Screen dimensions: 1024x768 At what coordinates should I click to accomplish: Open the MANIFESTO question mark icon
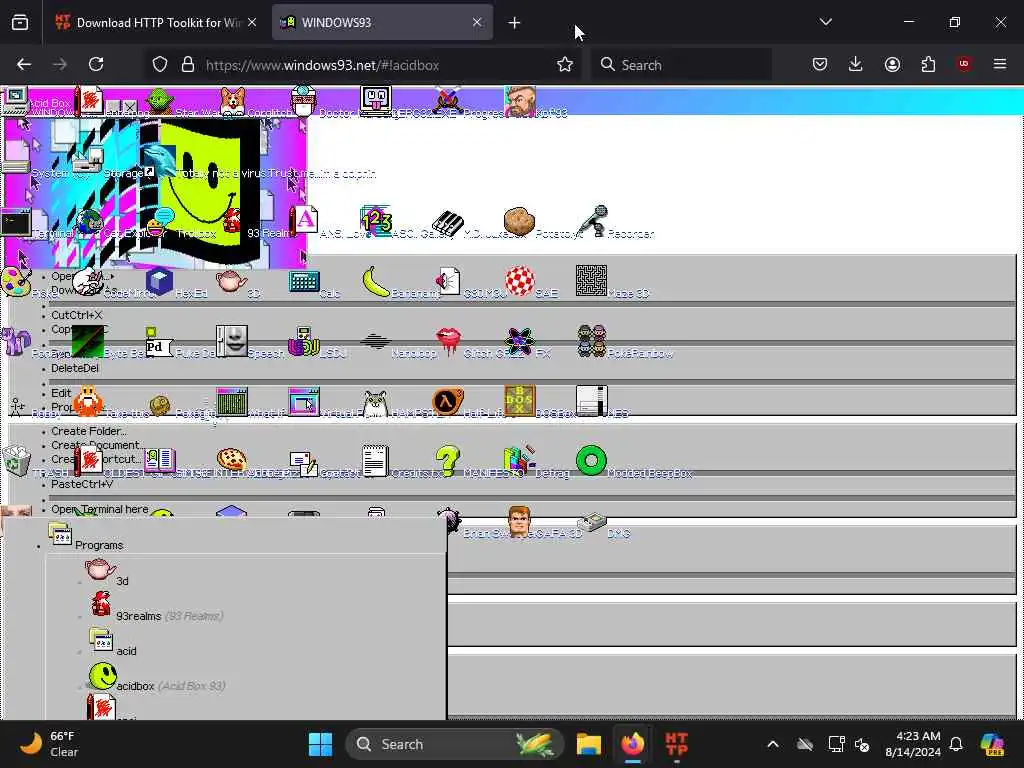tap(448, 461)
